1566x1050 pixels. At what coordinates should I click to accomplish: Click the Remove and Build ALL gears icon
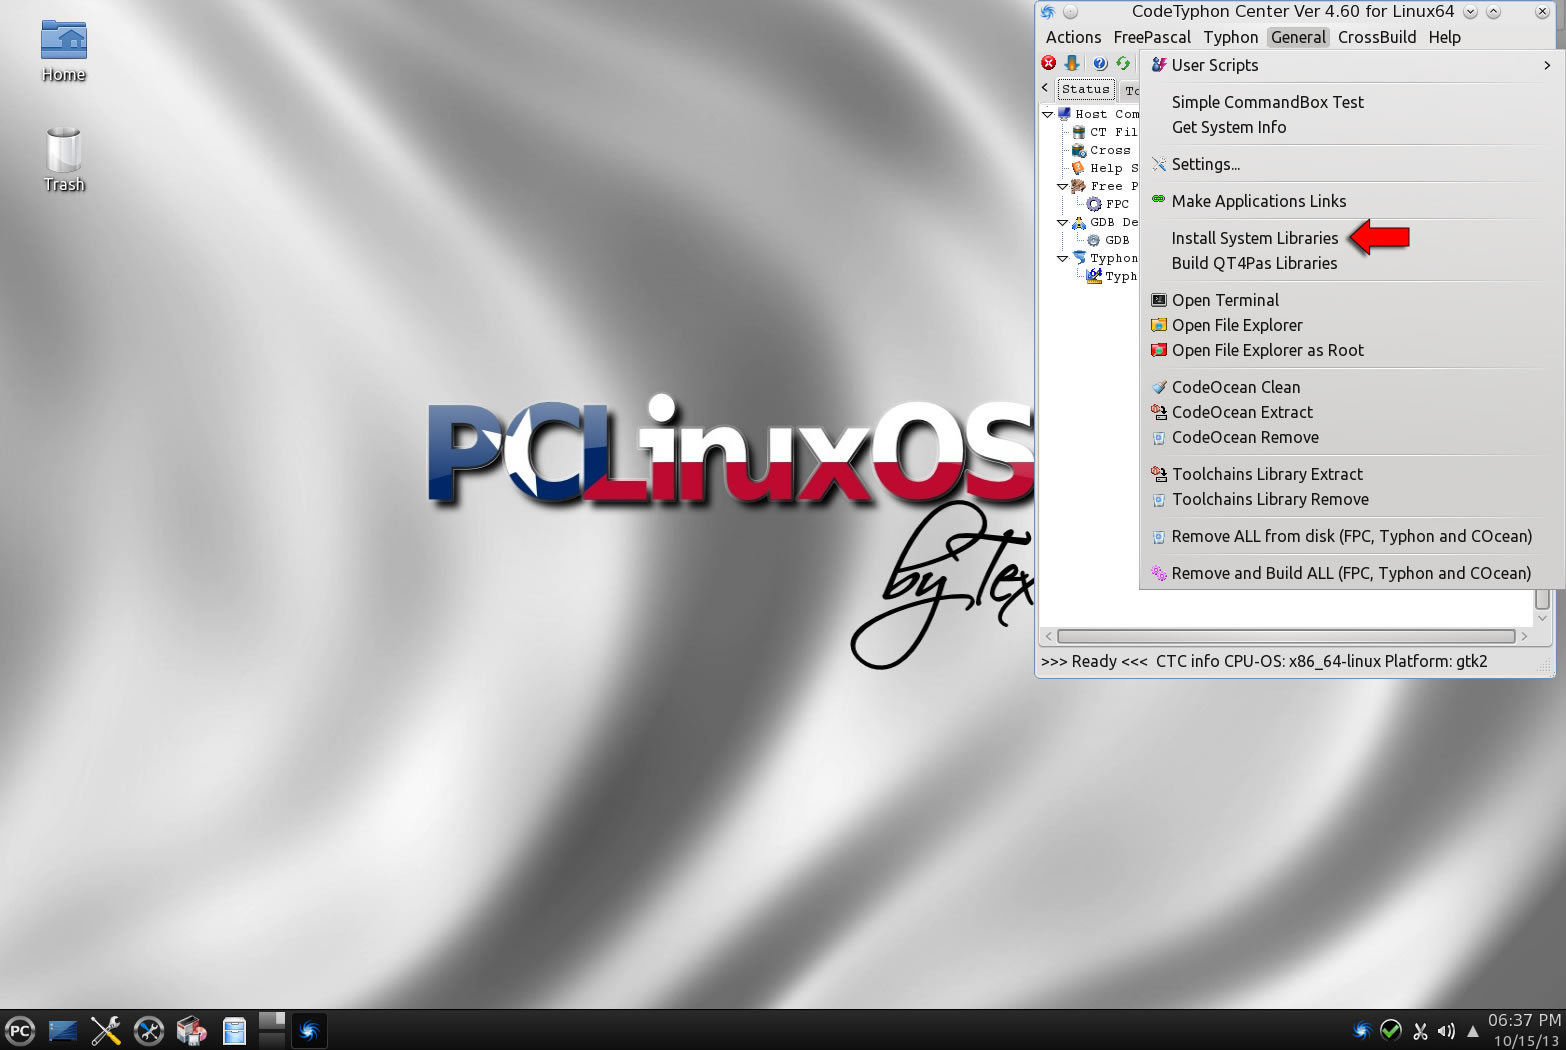coord(1159,573)
